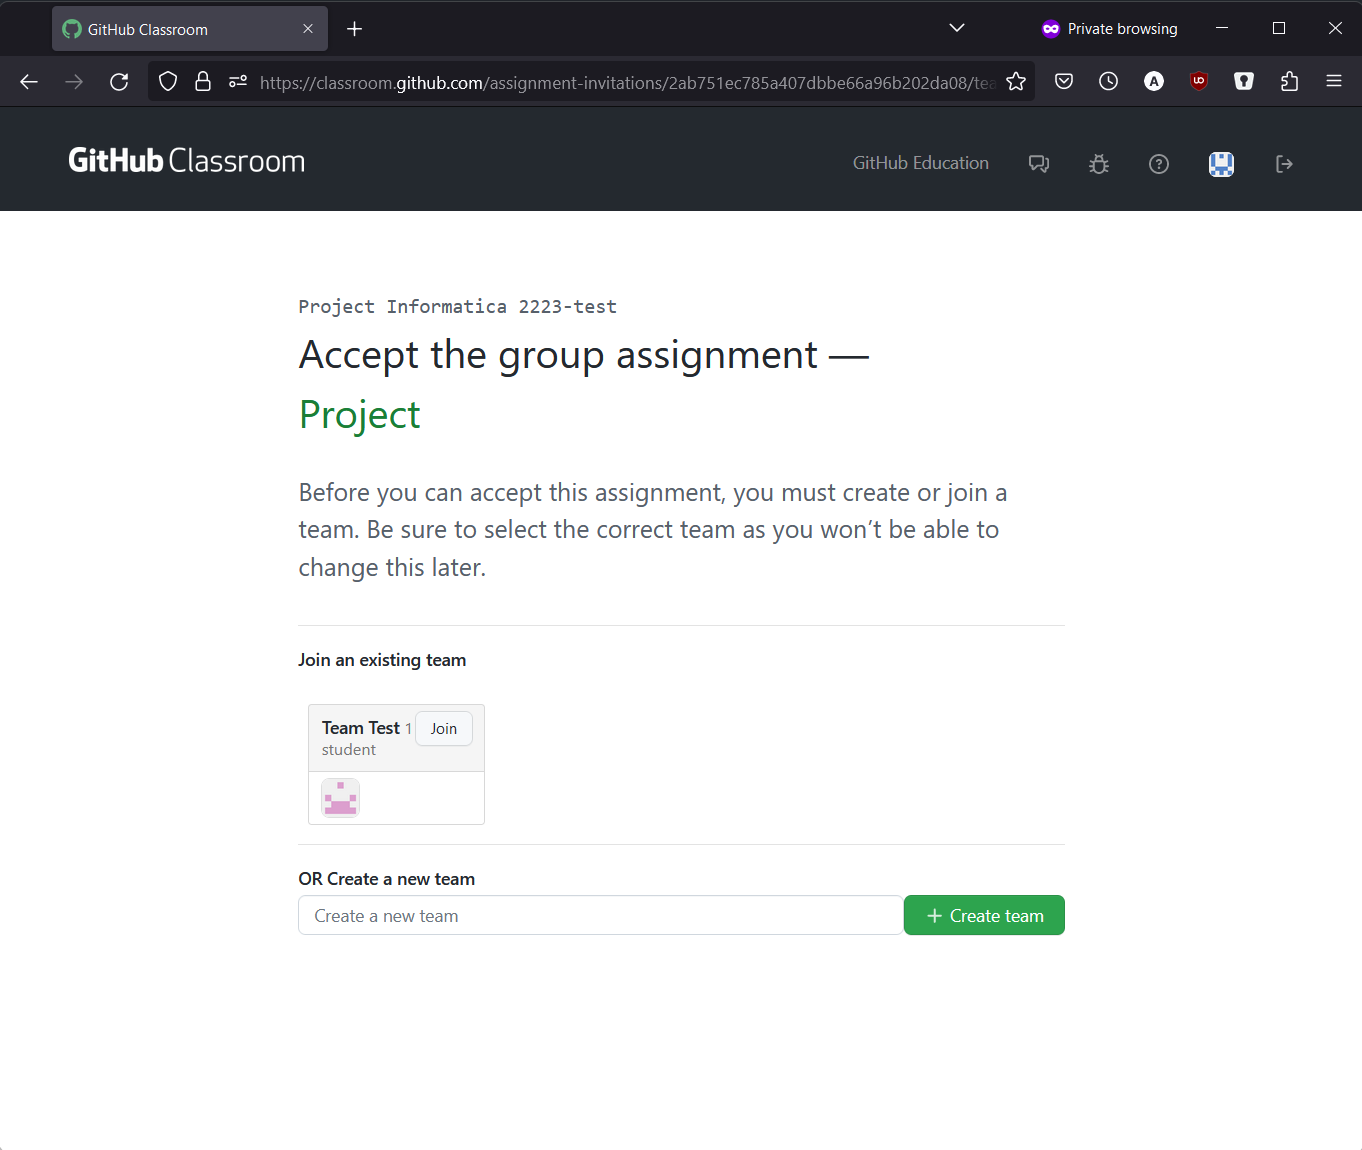The height and width of the screenshot is (1150, 1362).
Task: Click the discussions speech bubble icon in header
Action: [1039, 164]
